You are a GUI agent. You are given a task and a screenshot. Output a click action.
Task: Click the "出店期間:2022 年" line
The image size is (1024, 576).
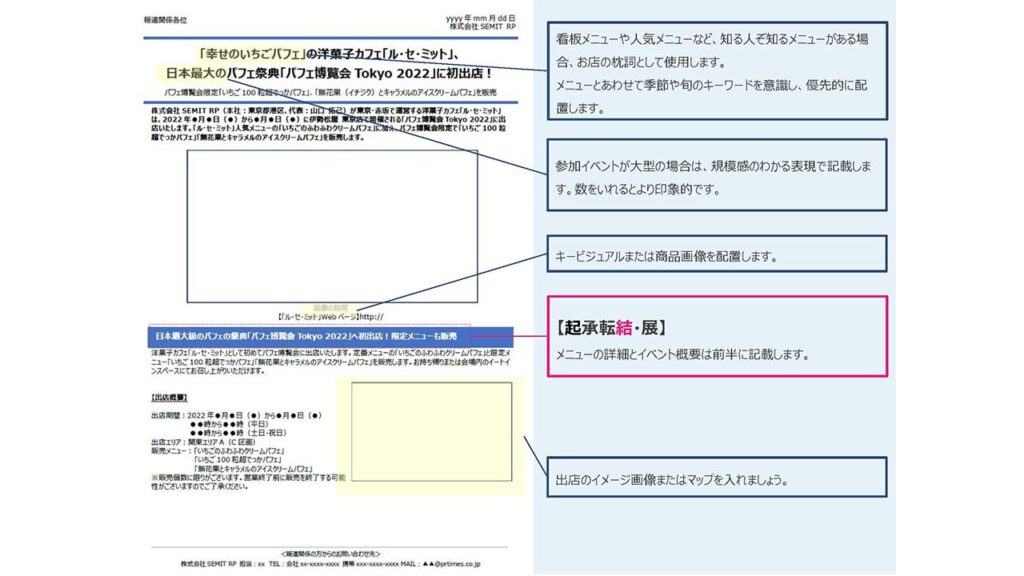pos(236,415)
